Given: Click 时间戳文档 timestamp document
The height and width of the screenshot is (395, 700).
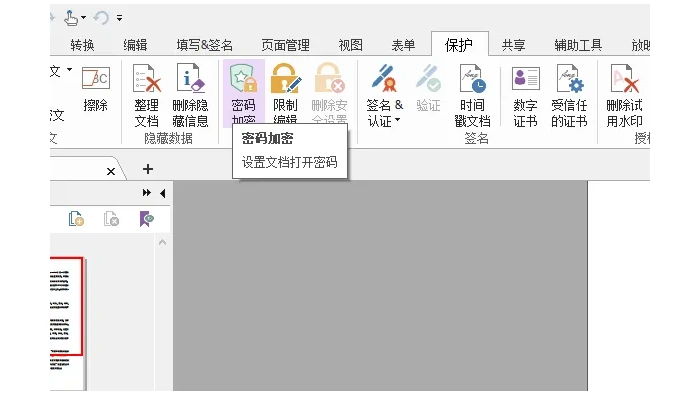Looking at the screenshot, I should tap(472, 96).
